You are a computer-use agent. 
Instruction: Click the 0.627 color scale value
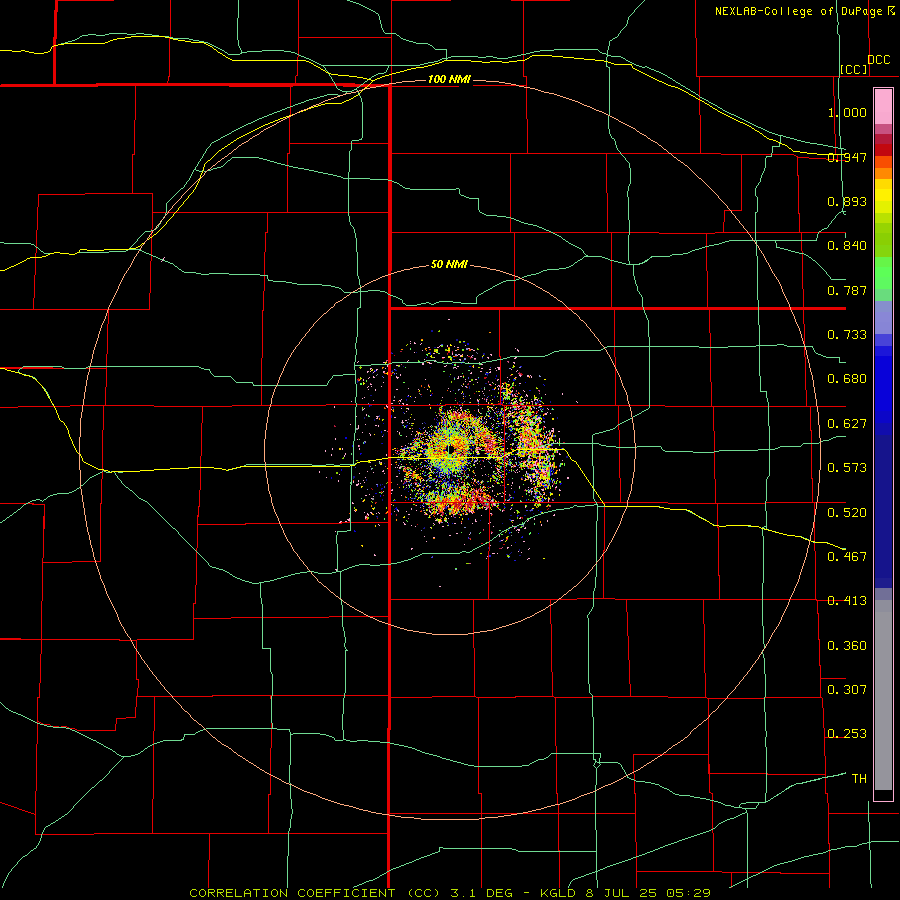coord(847,424)
